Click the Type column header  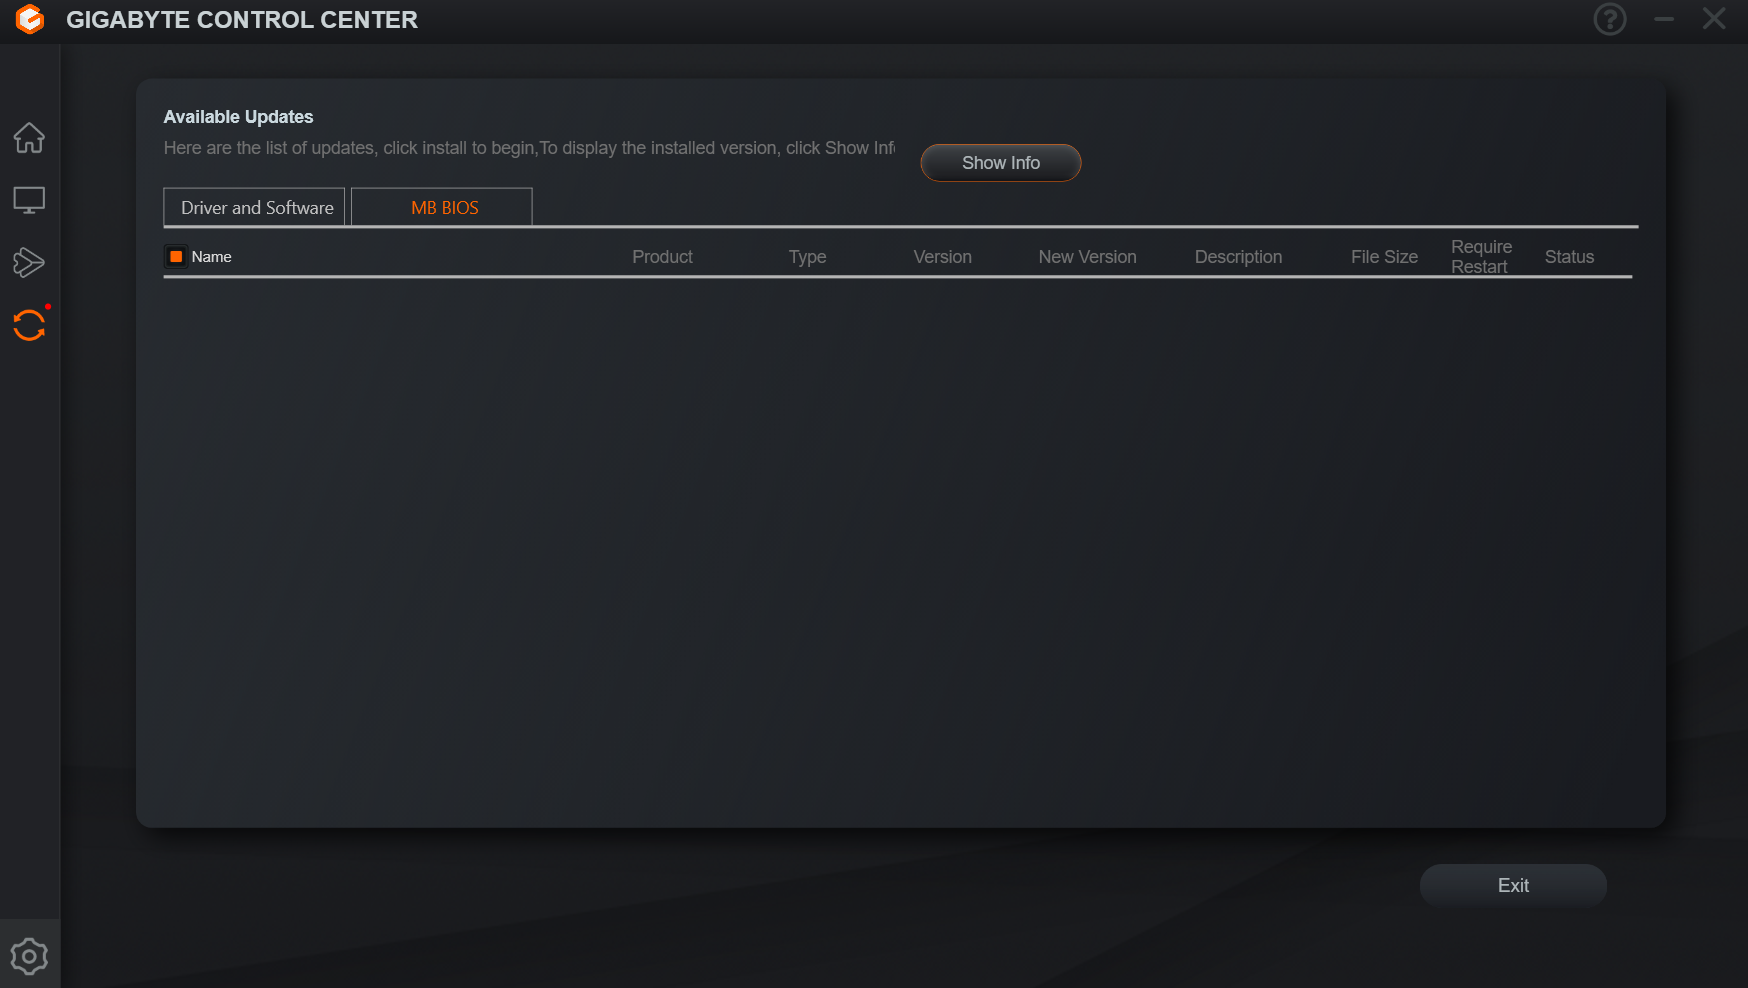click(x=807, y=257)
